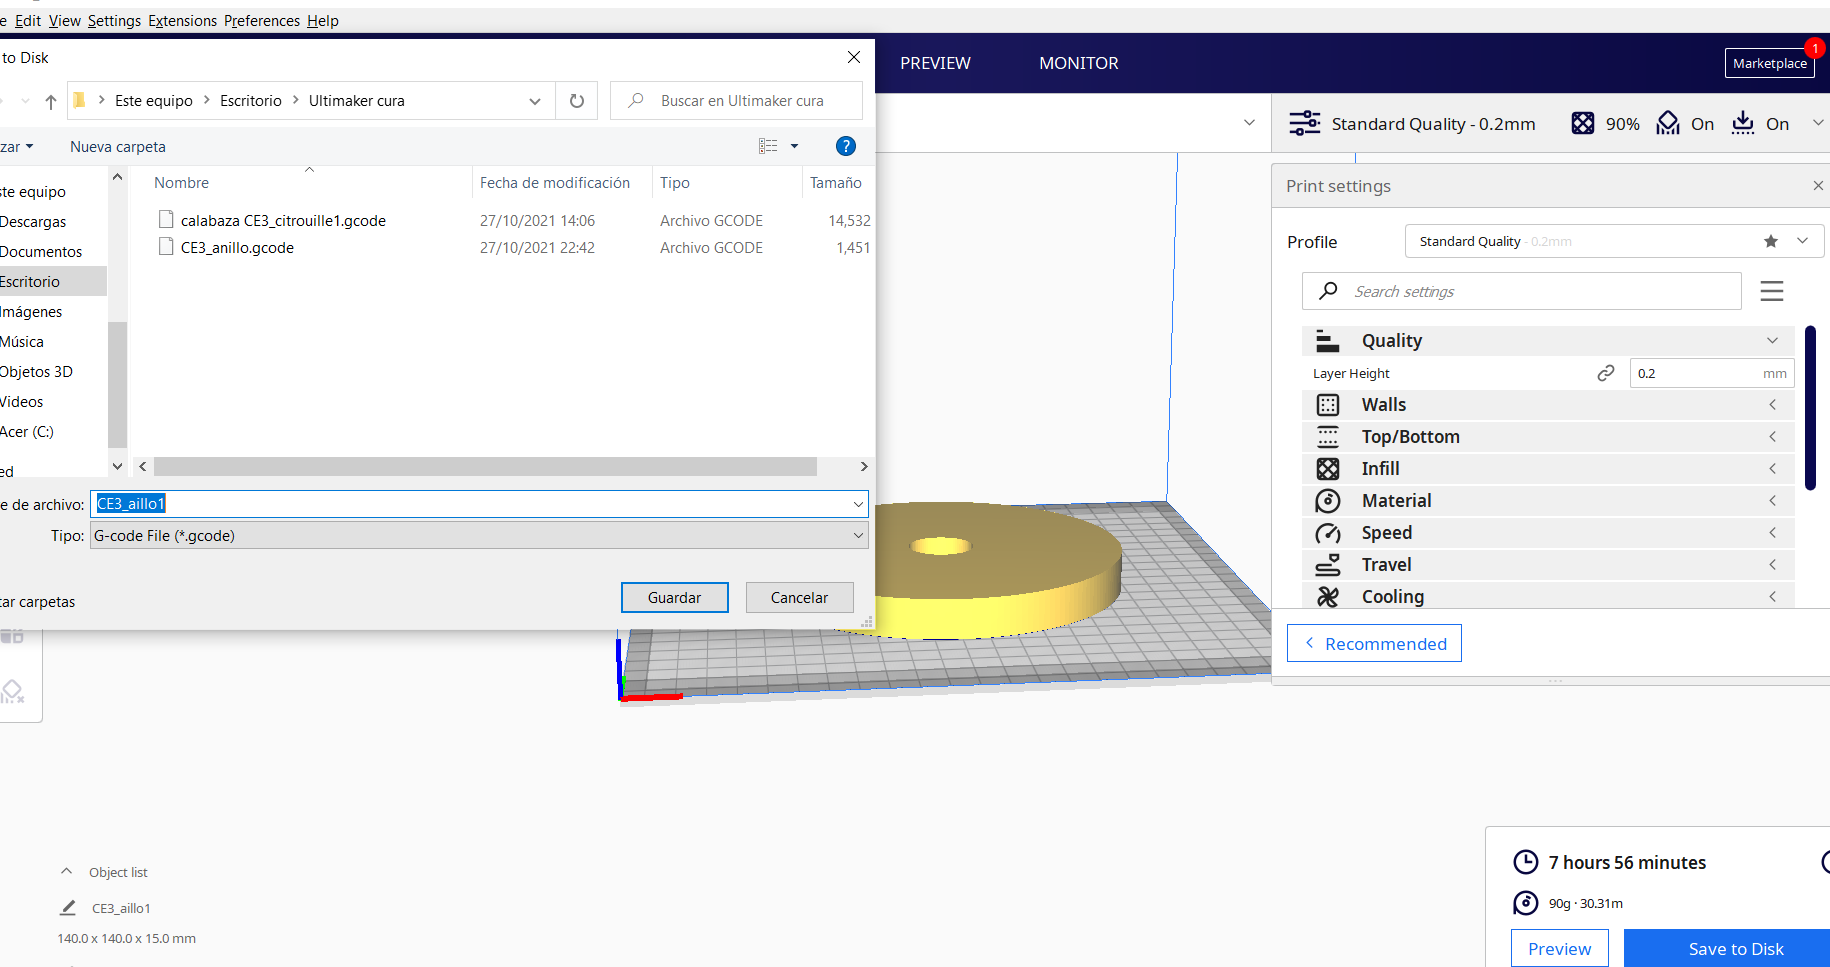Click the Nueva carpeta button

coord(118,146)
